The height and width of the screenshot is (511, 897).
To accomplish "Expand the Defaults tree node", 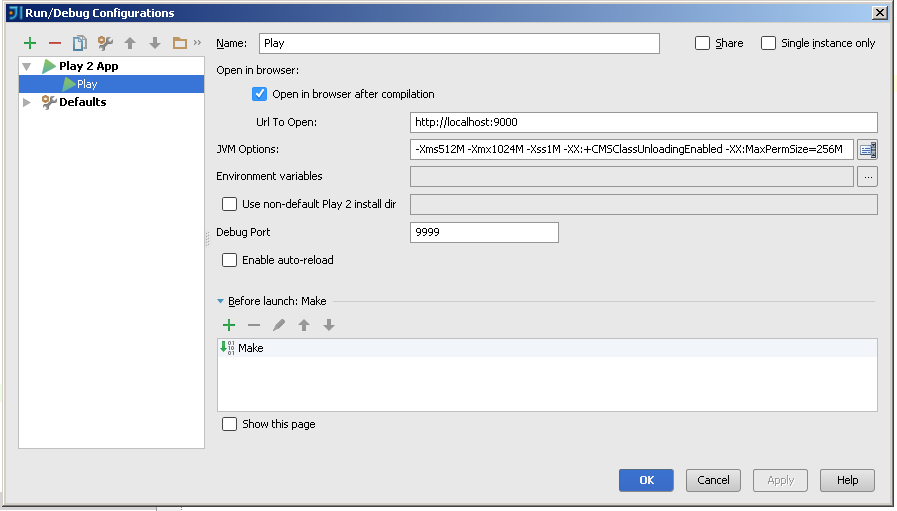I will click(26, 102).
